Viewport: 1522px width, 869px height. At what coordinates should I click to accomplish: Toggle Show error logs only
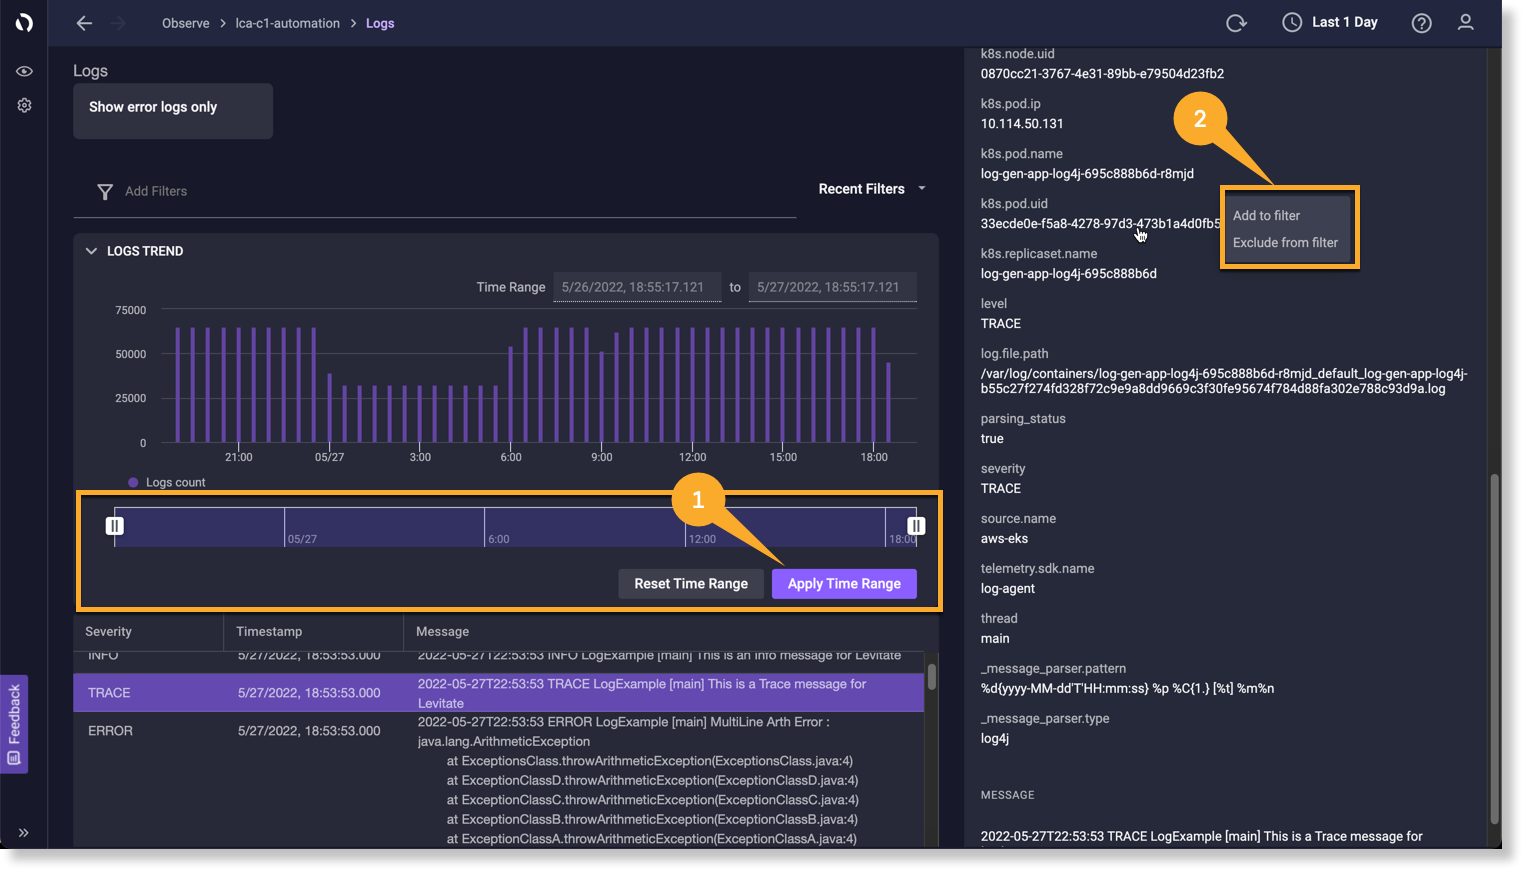173,111
